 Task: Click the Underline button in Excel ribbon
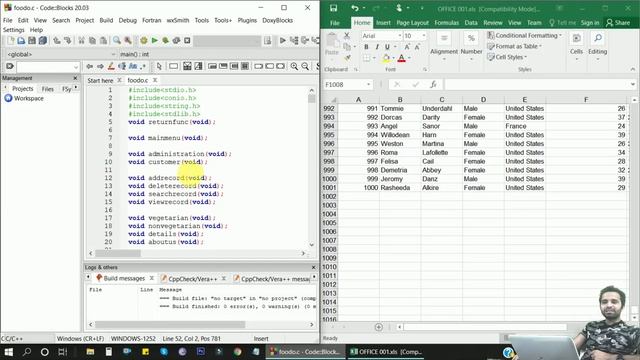click(x=387, y=47)
